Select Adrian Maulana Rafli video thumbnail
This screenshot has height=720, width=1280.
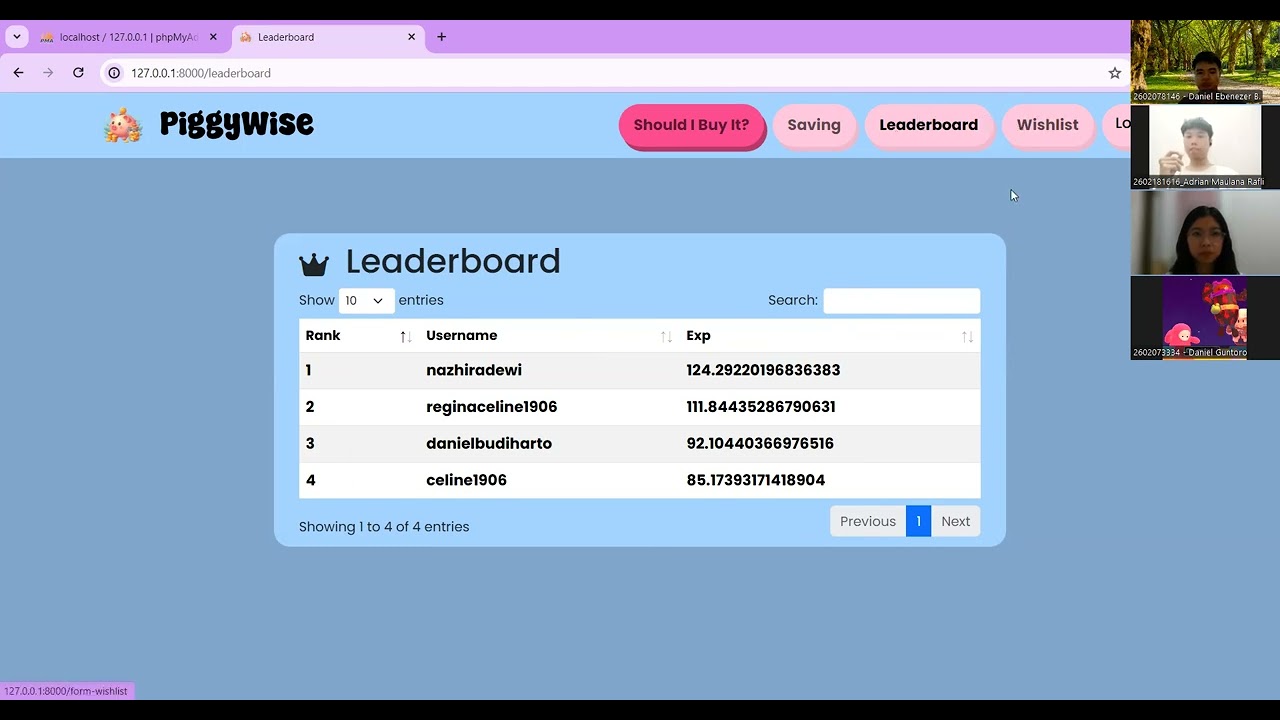pos(1205,146)
